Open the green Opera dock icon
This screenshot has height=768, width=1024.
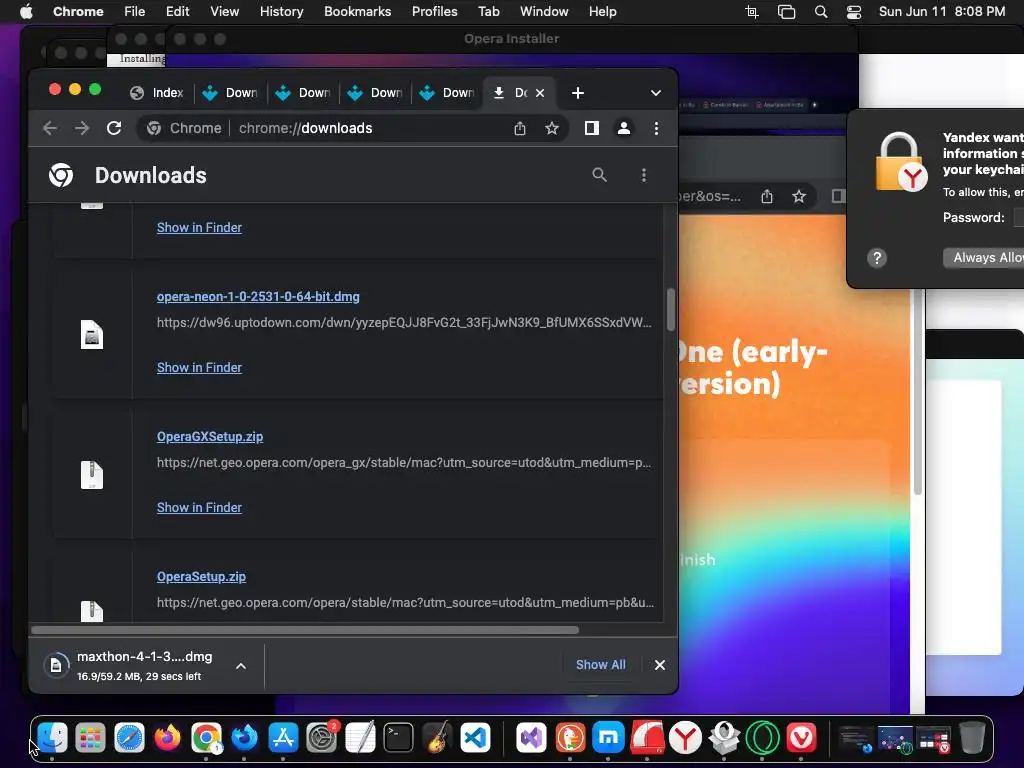(762, 738)
